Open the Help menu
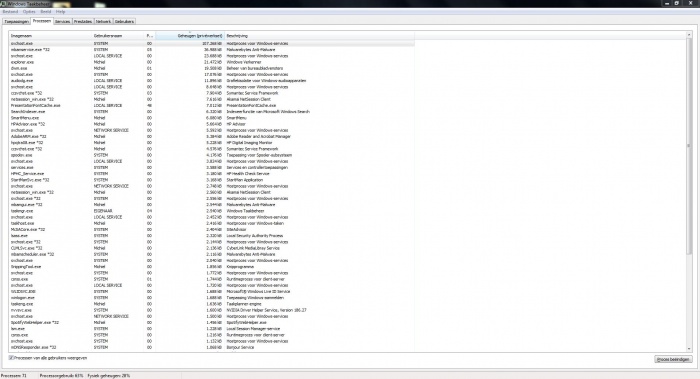The width and height of the screenshot is (700, 379). [x=61, y=12]
